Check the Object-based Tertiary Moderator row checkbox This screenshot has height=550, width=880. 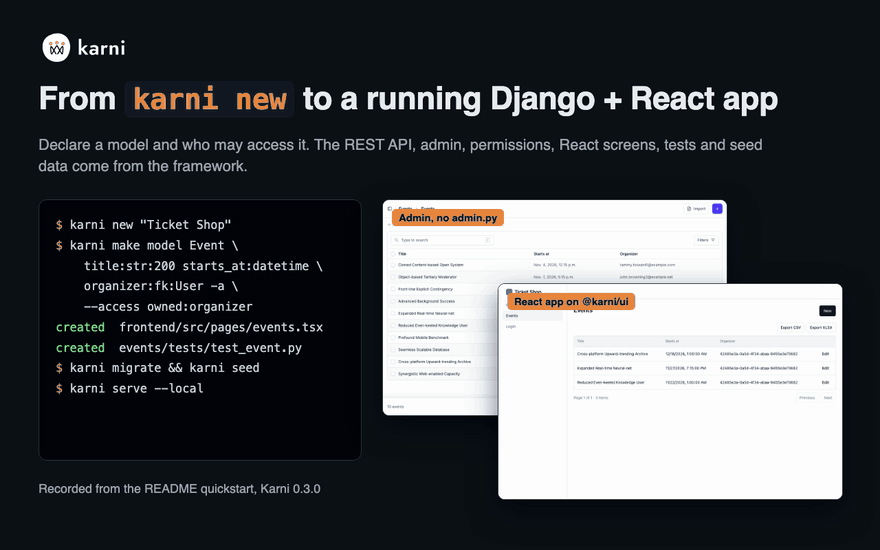pos(393,277)
